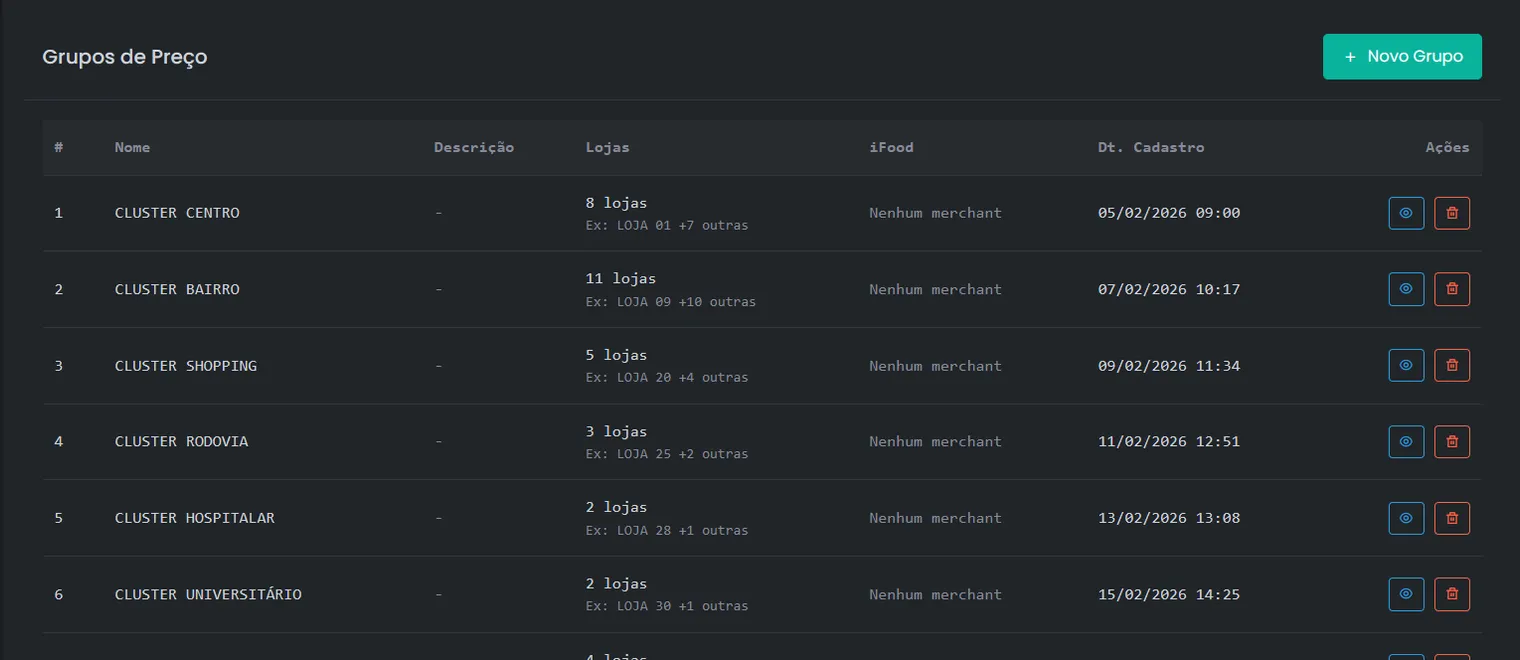Click 'Ex: LOJA 20 +4 outras'
The image size is (1520, 660).
click(x=667, y=378)
